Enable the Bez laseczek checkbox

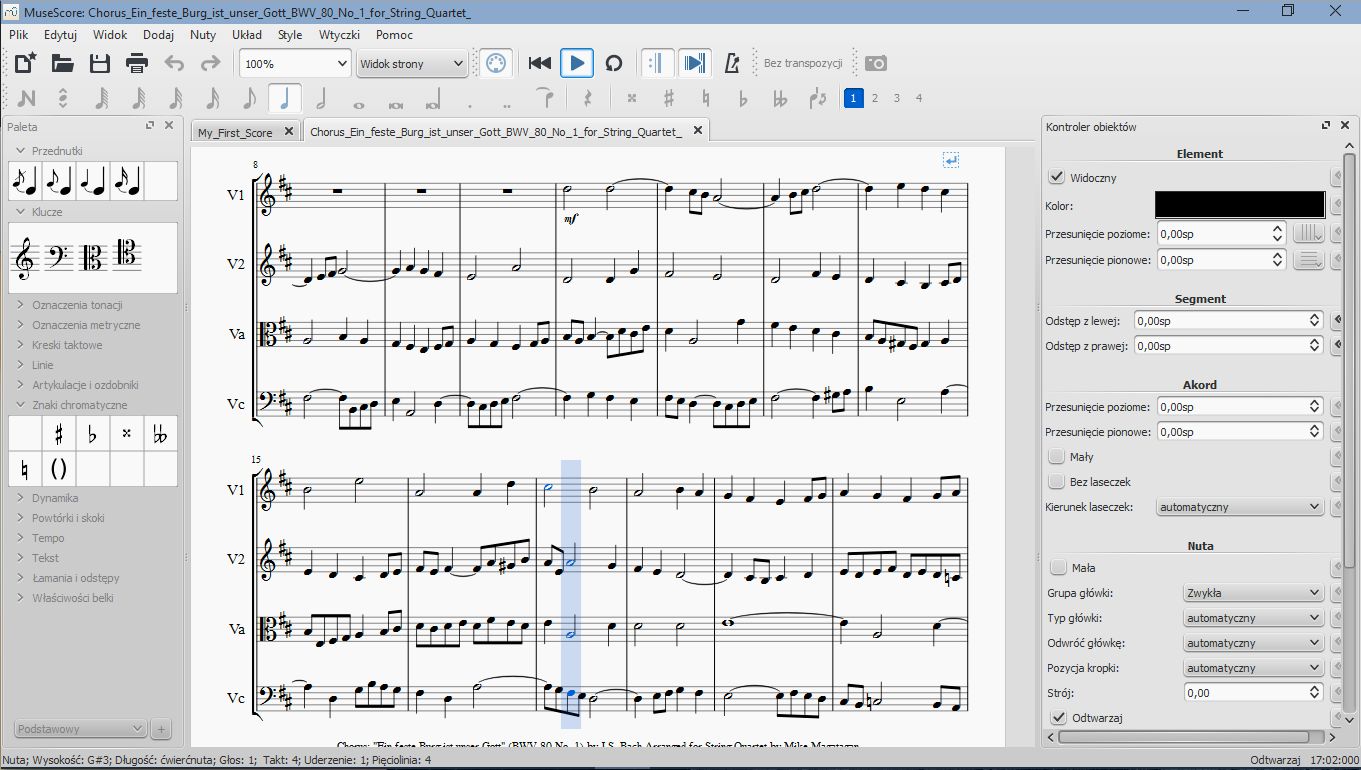1056,482
